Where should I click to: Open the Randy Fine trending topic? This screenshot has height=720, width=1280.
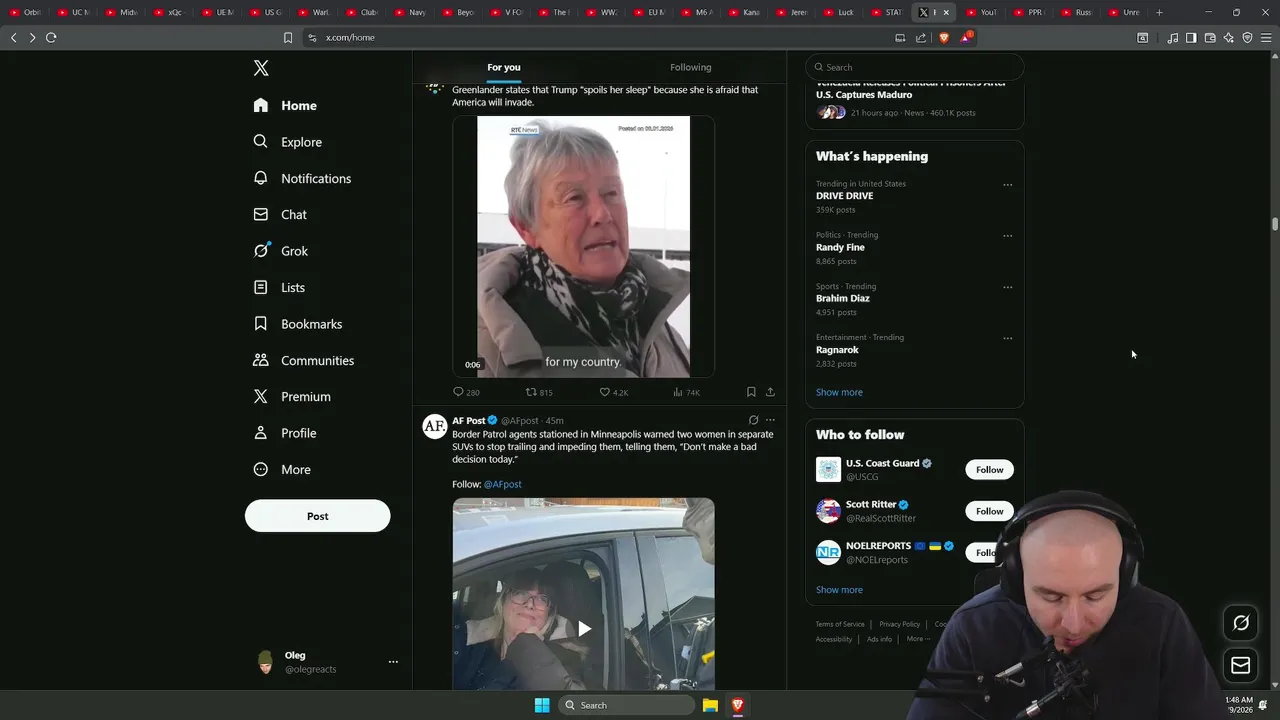(840, 247)
